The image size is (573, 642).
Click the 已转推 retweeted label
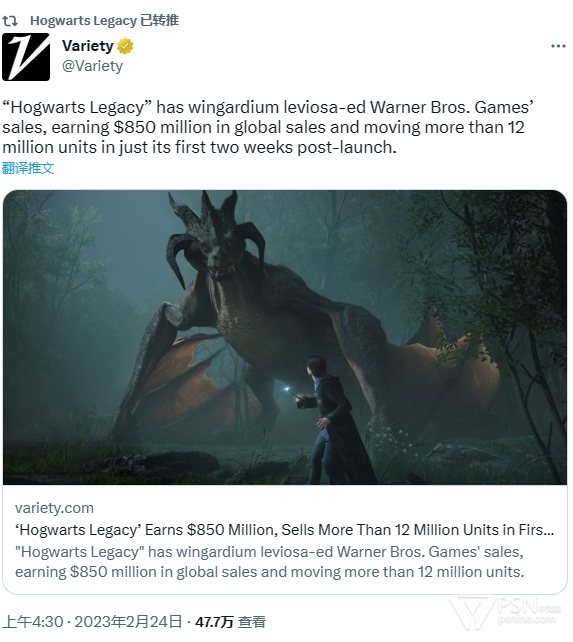point(159,20)
